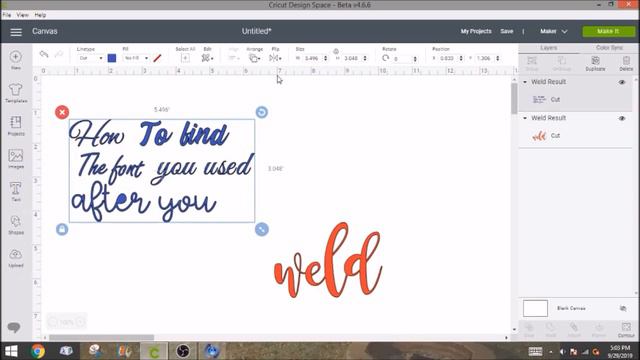Hide the first Weld Result layer
The height and width of the screenshot is (360, 640).
(x=622, y=82)
